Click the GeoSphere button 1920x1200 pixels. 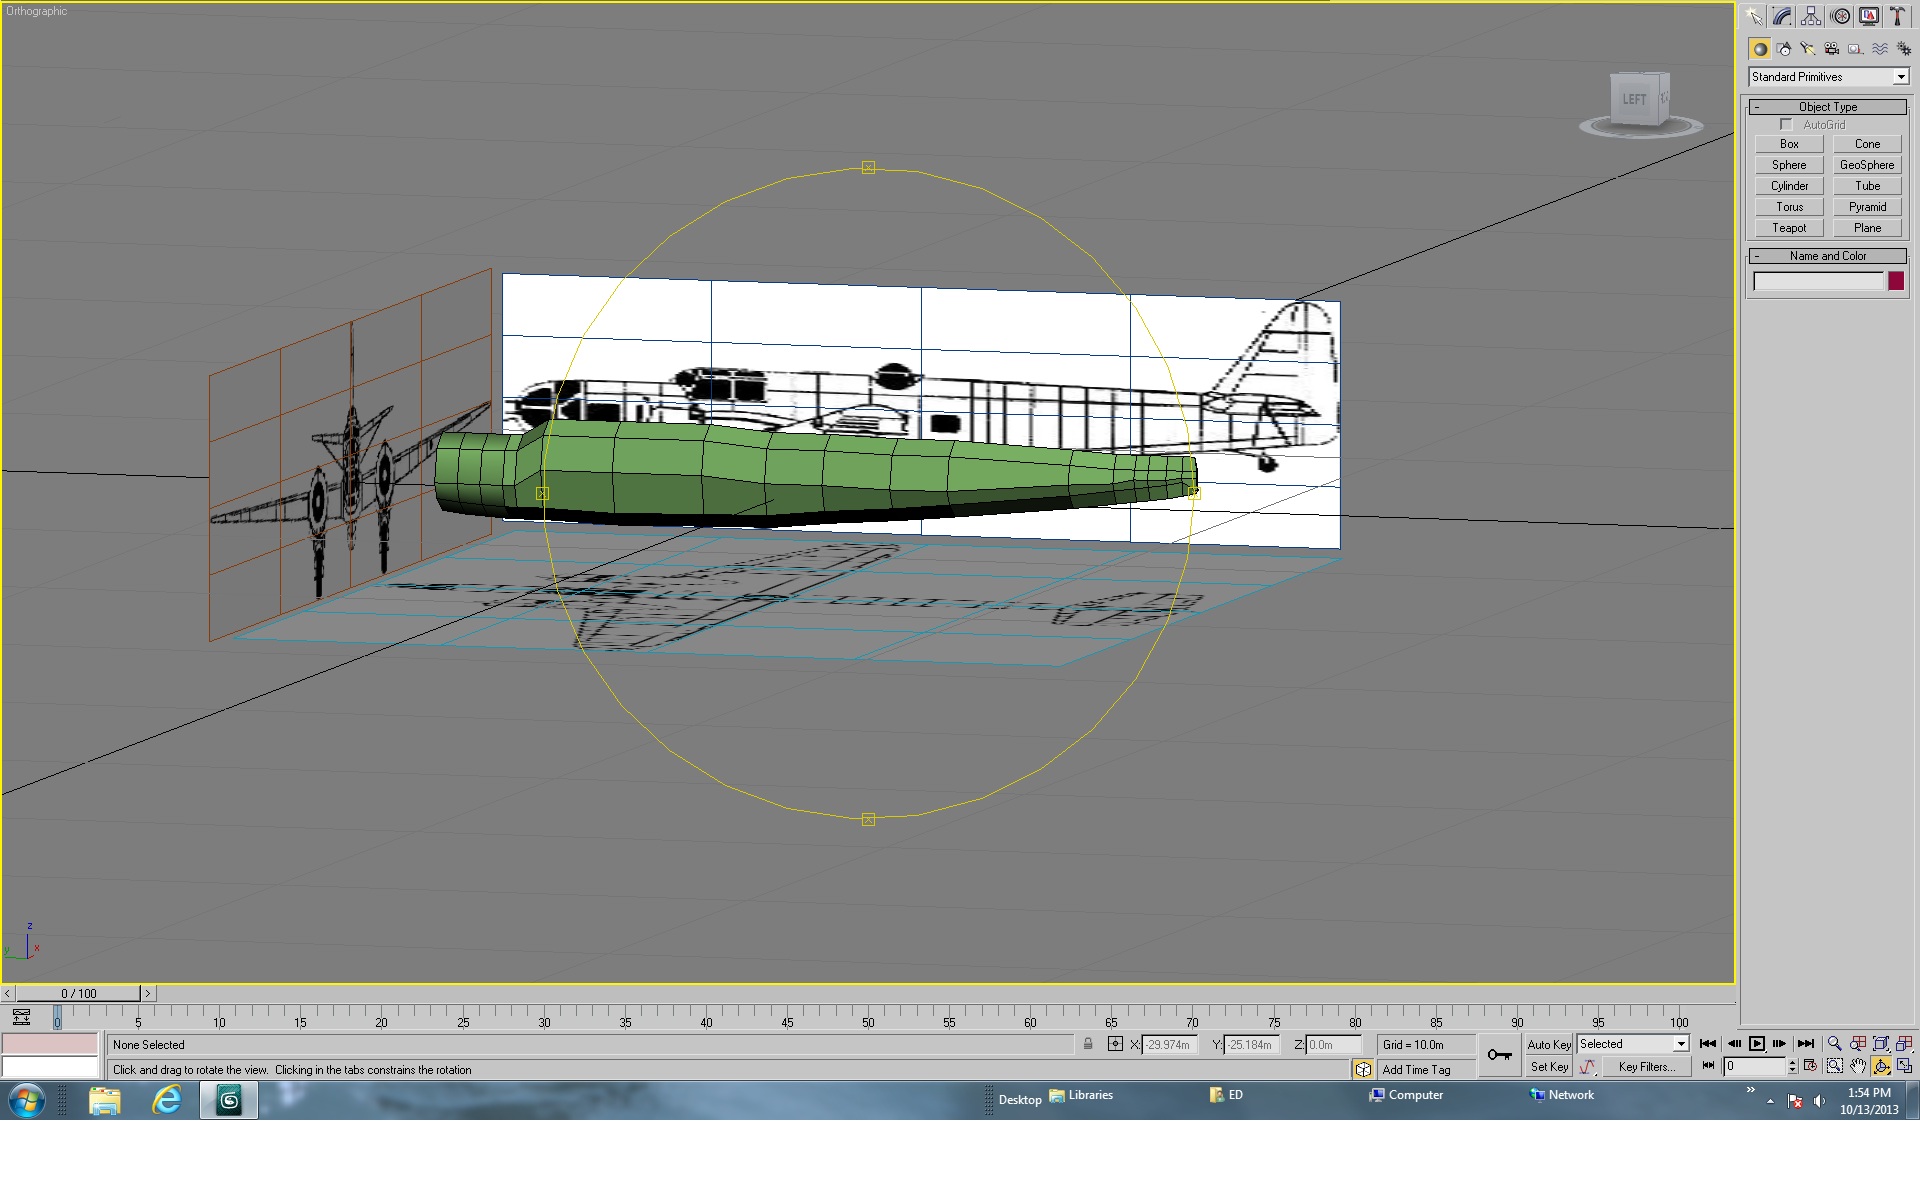(1867, 165)
